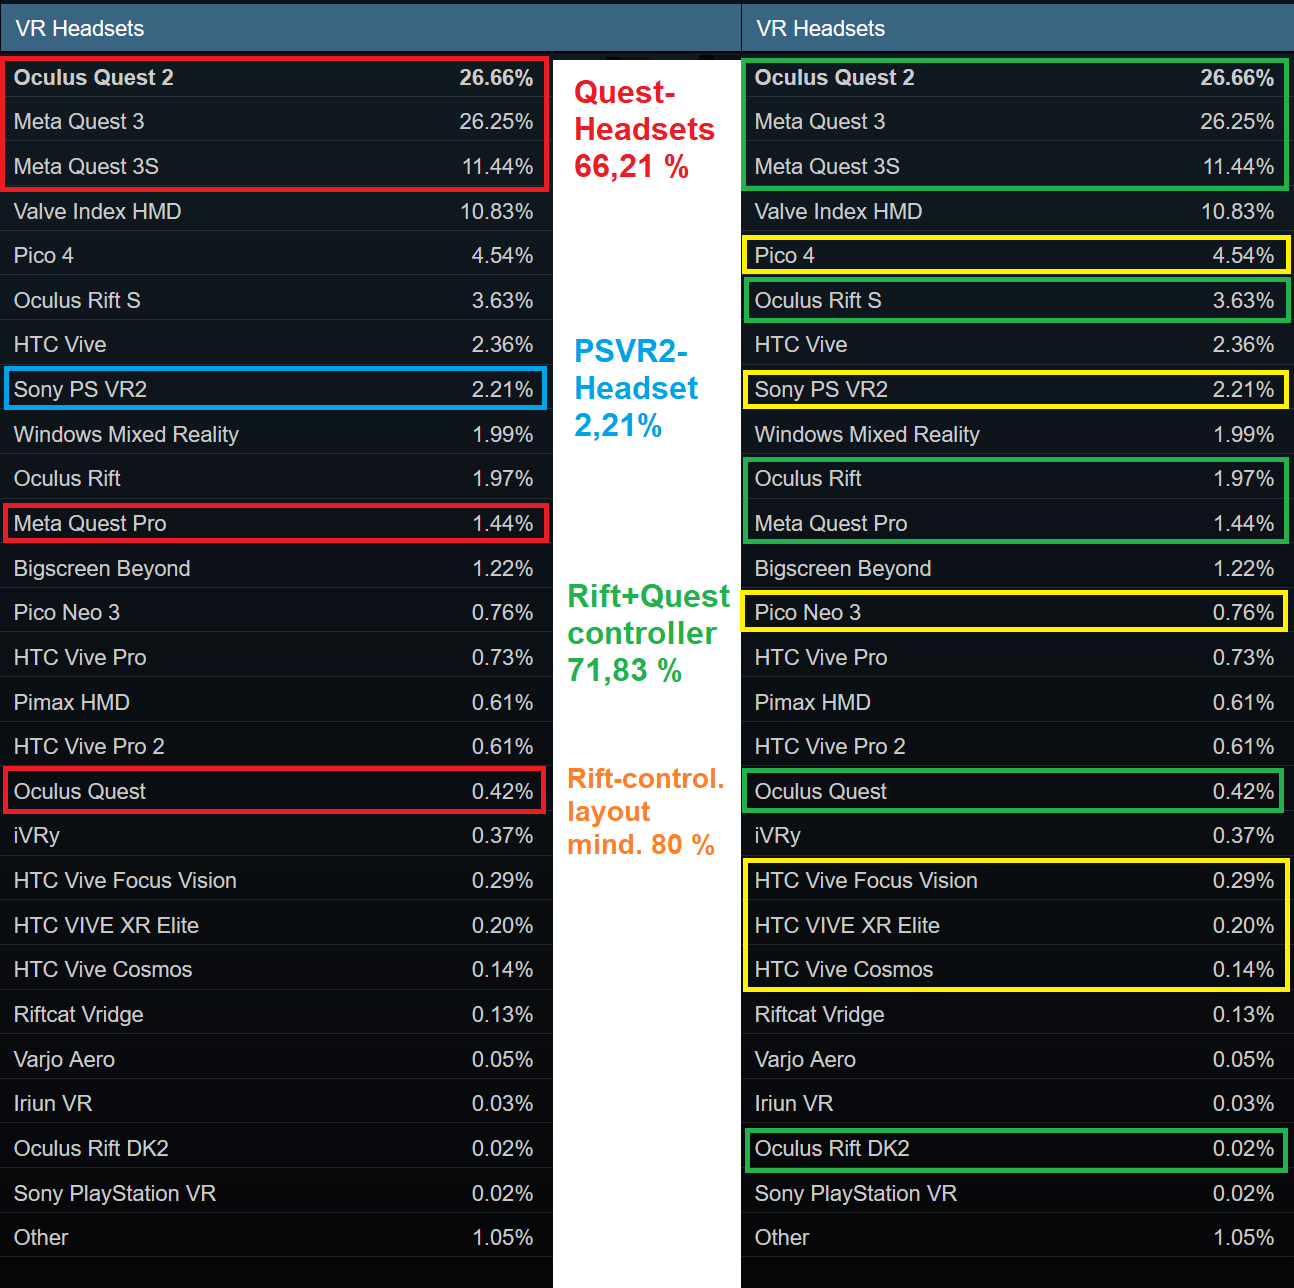The width and height of the screenshot is (1294, 1288).
Task: Select Meta Quest Pro in the right table
Action: tap(1017, 523)
